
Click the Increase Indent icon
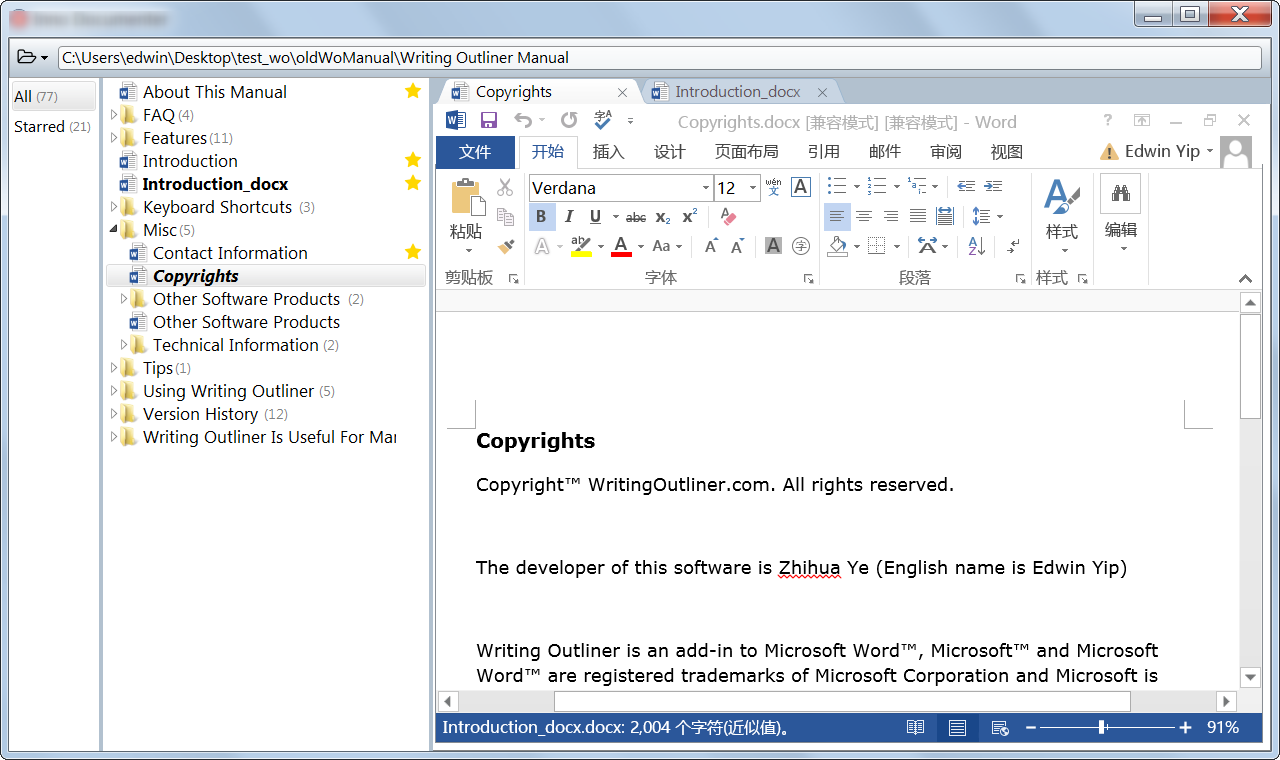[x=993, y=187]
